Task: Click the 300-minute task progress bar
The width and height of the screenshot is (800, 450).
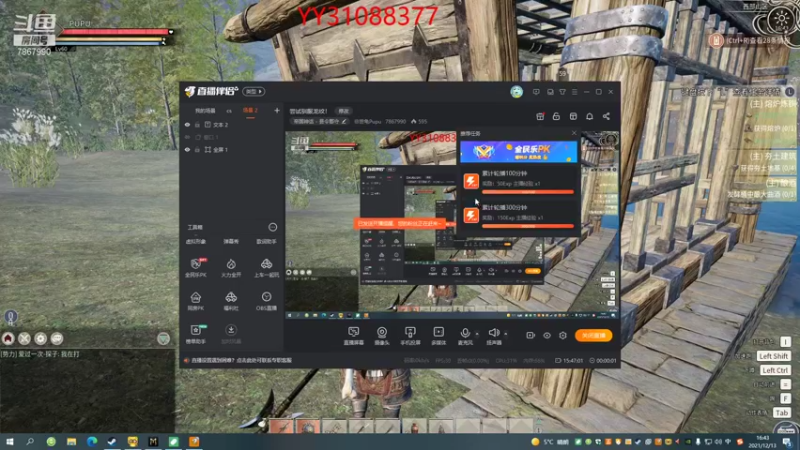Action: pos(528,226)
